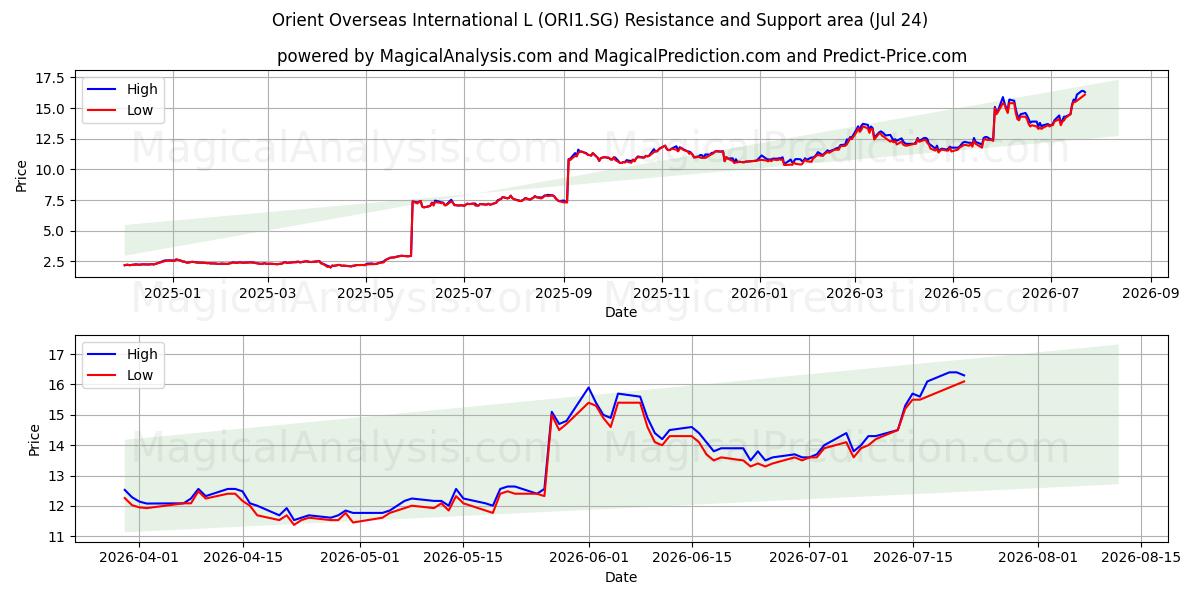Click the '2025-11' tick label
Image resolution: width=1200 pixels, height=600 pixels.
(x=661, y=293)
